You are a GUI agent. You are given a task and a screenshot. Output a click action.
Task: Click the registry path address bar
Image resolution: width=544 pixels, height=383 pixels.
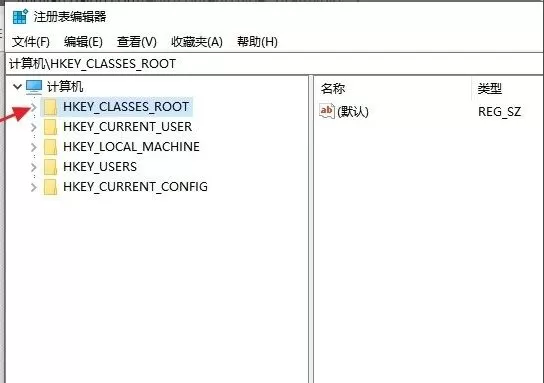coord(274,64)
